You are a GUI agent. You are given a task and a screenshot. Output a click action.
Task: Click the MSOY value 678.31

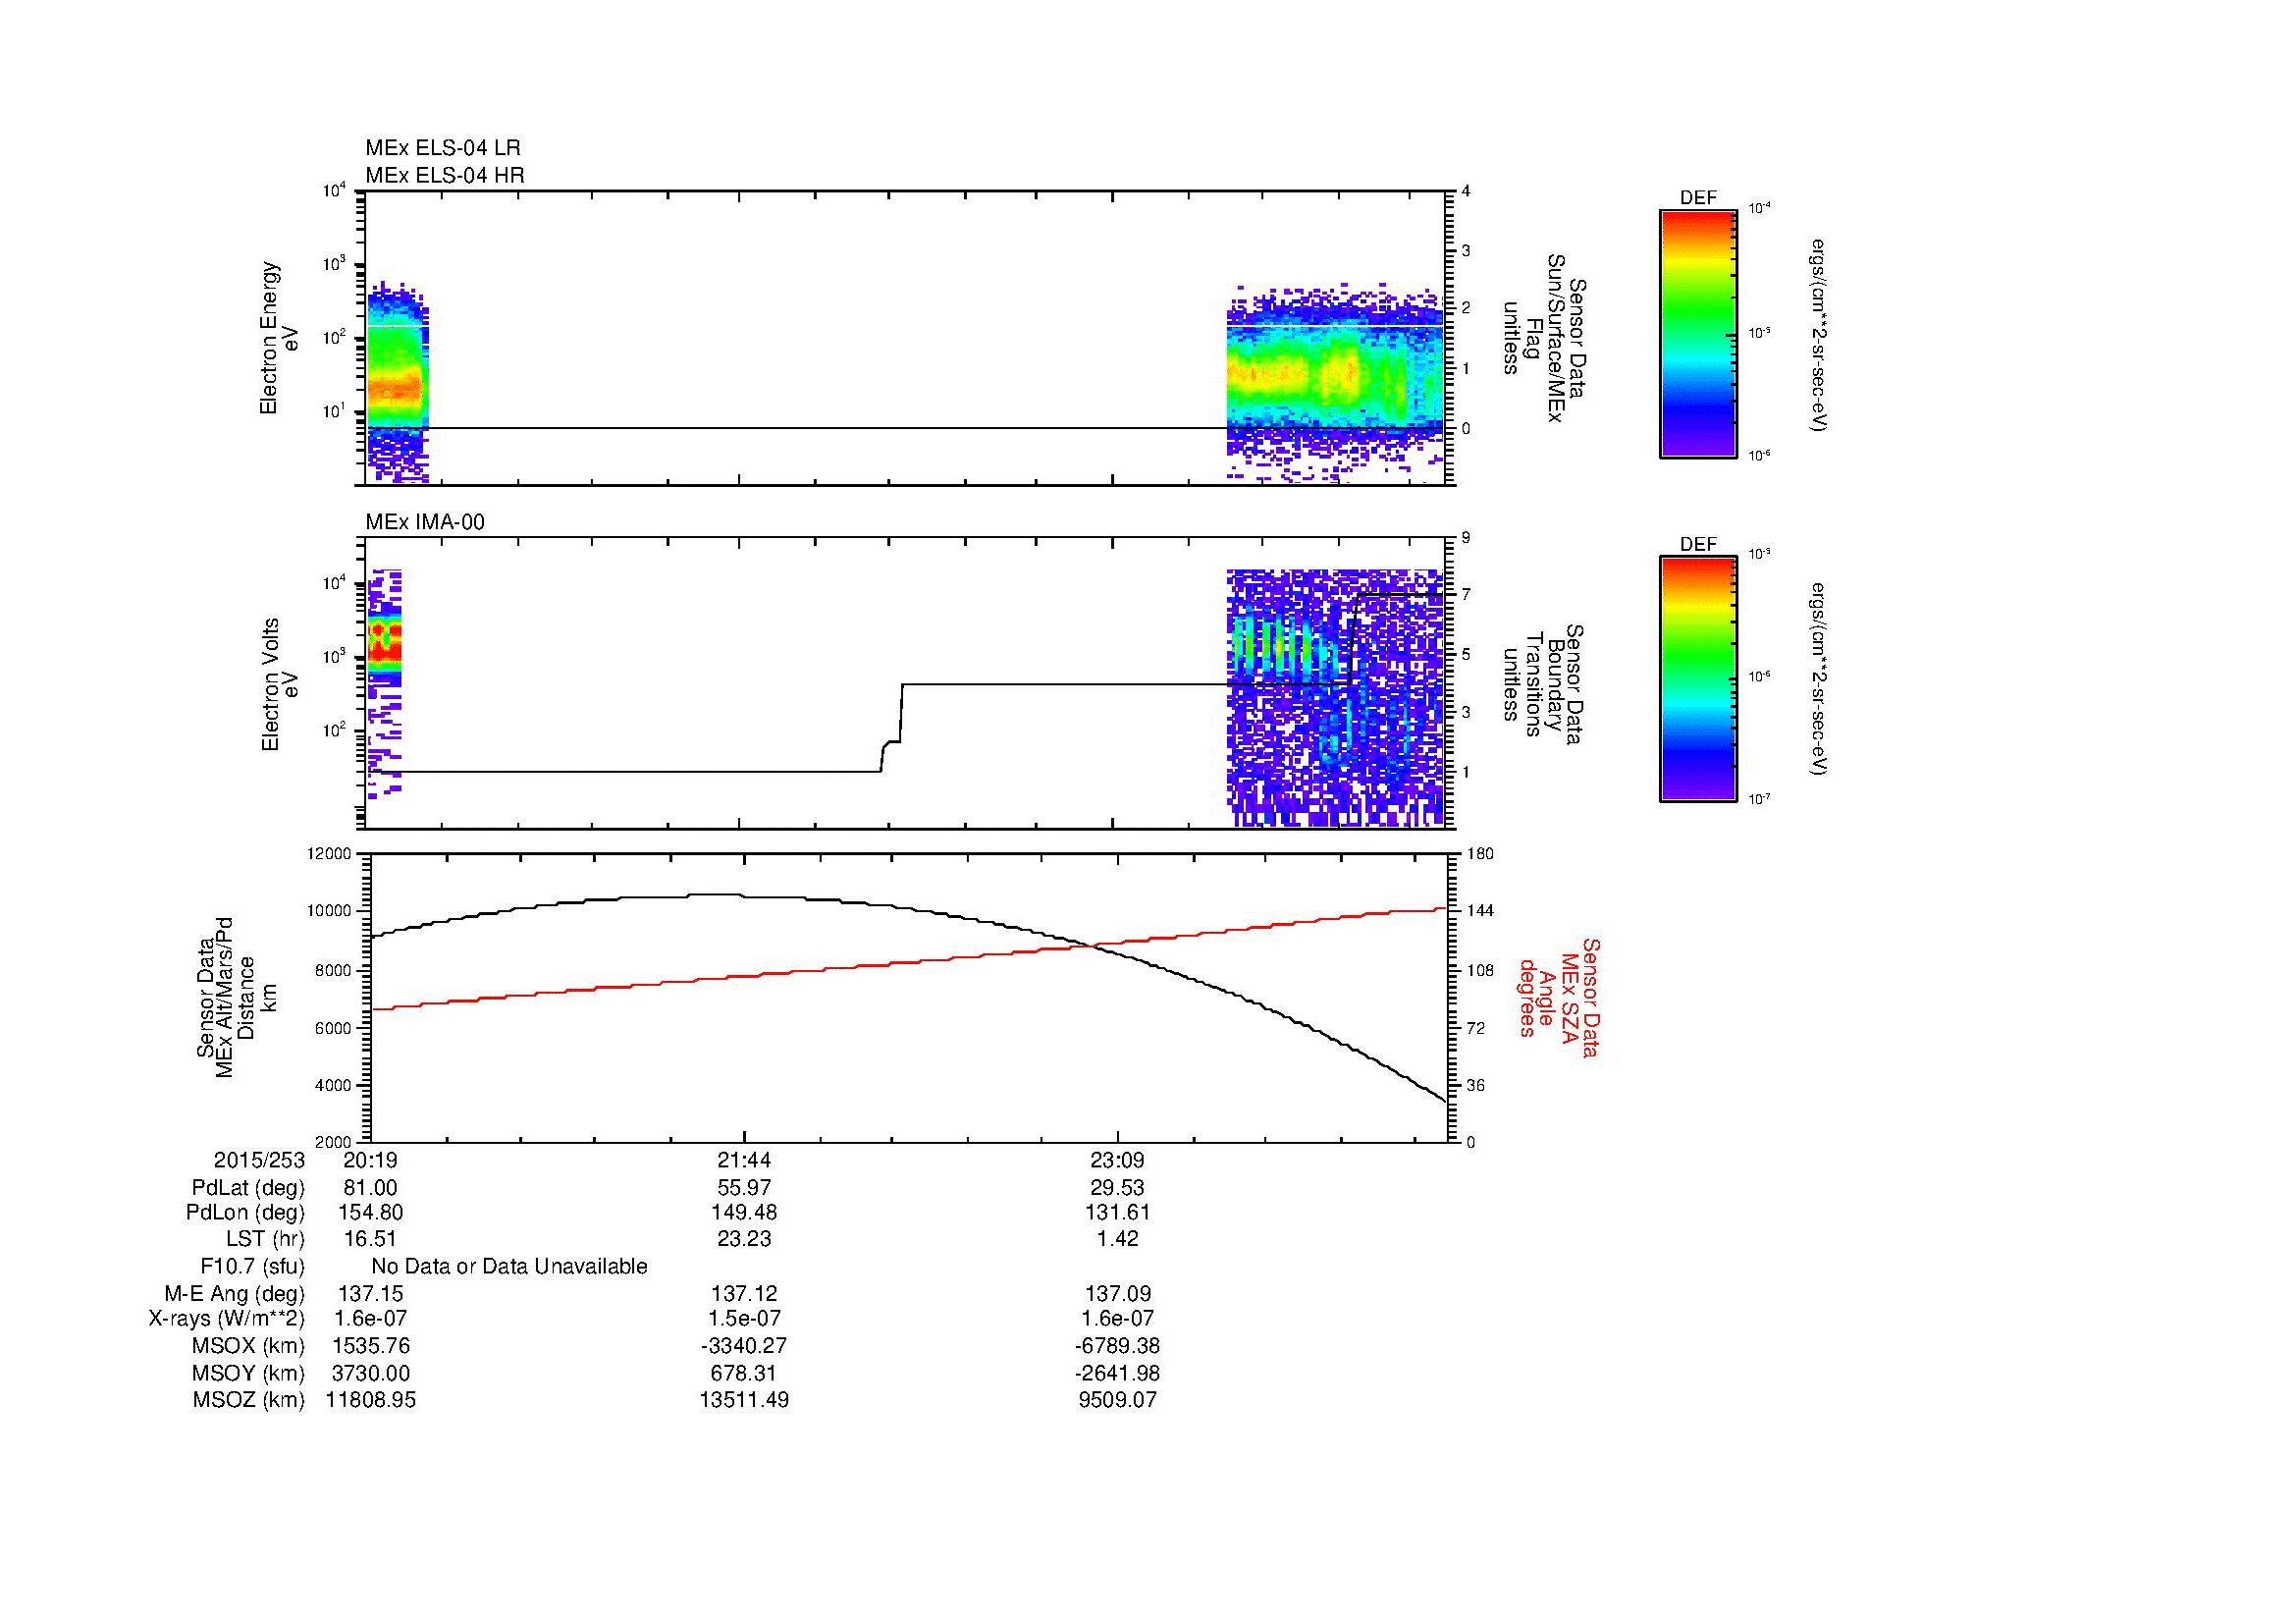click(744, 1374)
